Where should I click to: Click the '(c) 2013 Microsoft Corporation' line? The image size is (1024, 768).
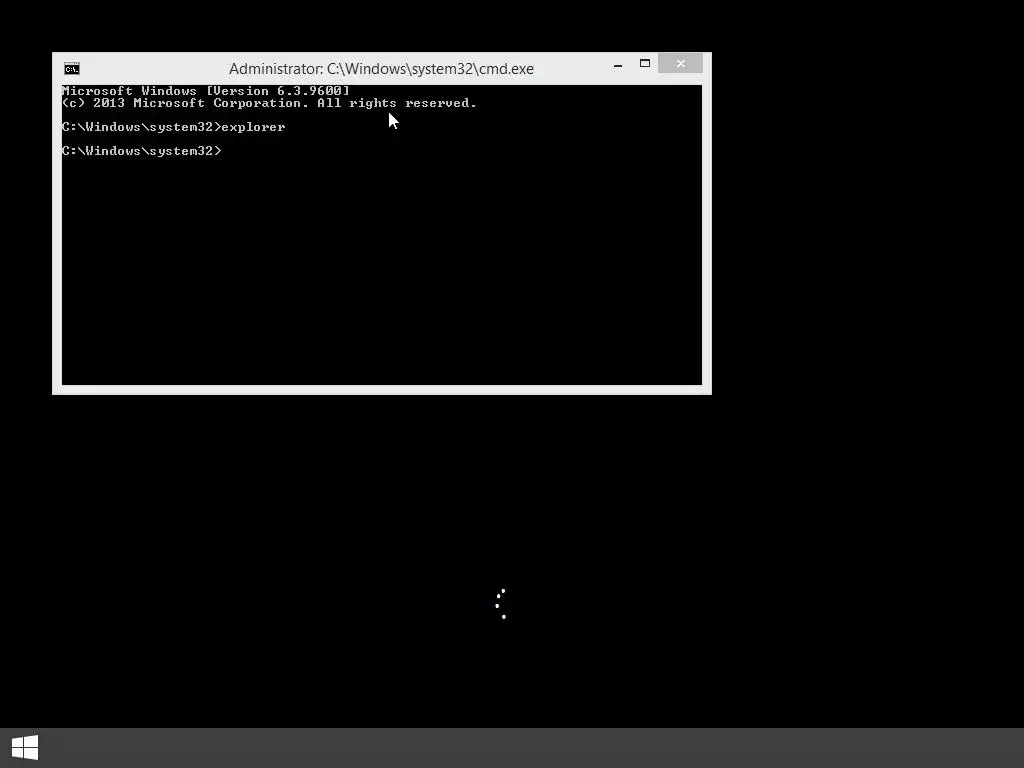269,103
